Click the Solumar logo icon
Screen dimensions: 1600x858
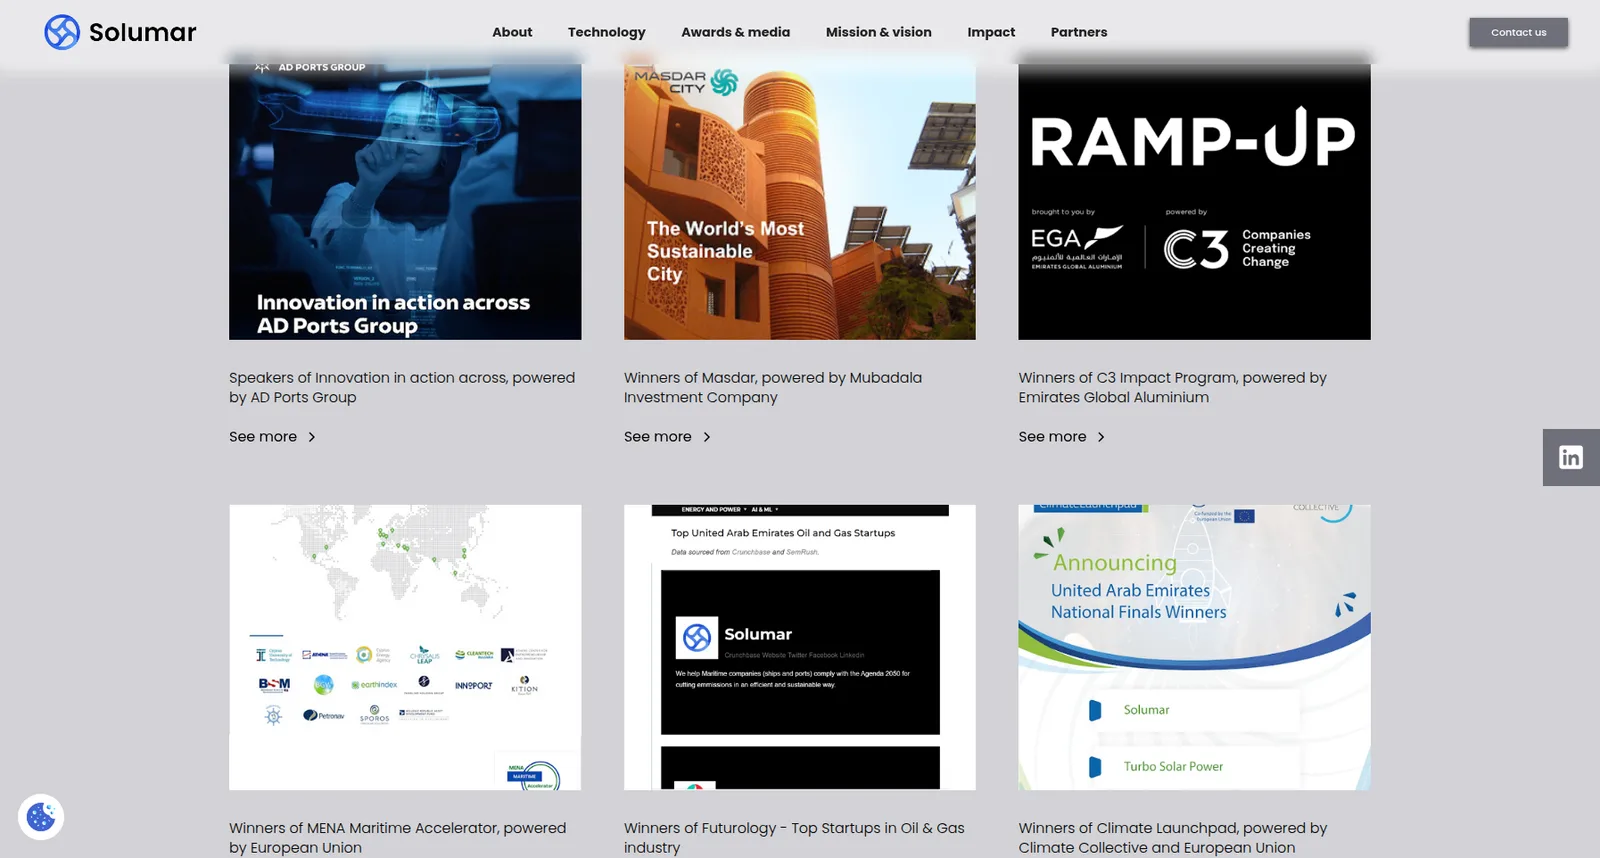pyautogui.click(x=62, y=32)
